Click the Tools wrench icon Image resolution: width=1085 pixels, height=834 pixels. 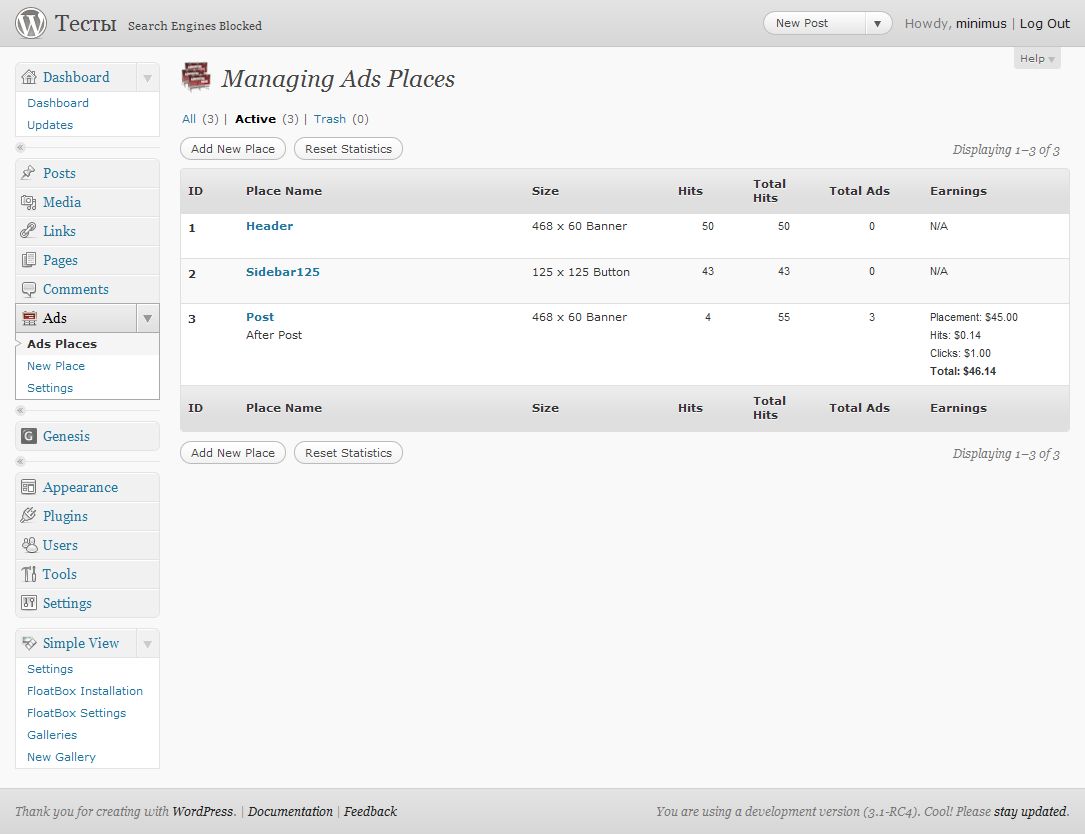[29, 574]
